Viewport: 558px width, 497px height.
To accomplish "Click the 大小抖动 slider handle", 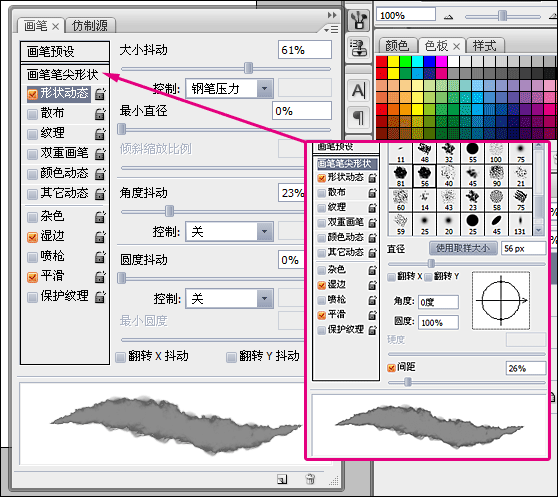I will (x=248, y=68).
